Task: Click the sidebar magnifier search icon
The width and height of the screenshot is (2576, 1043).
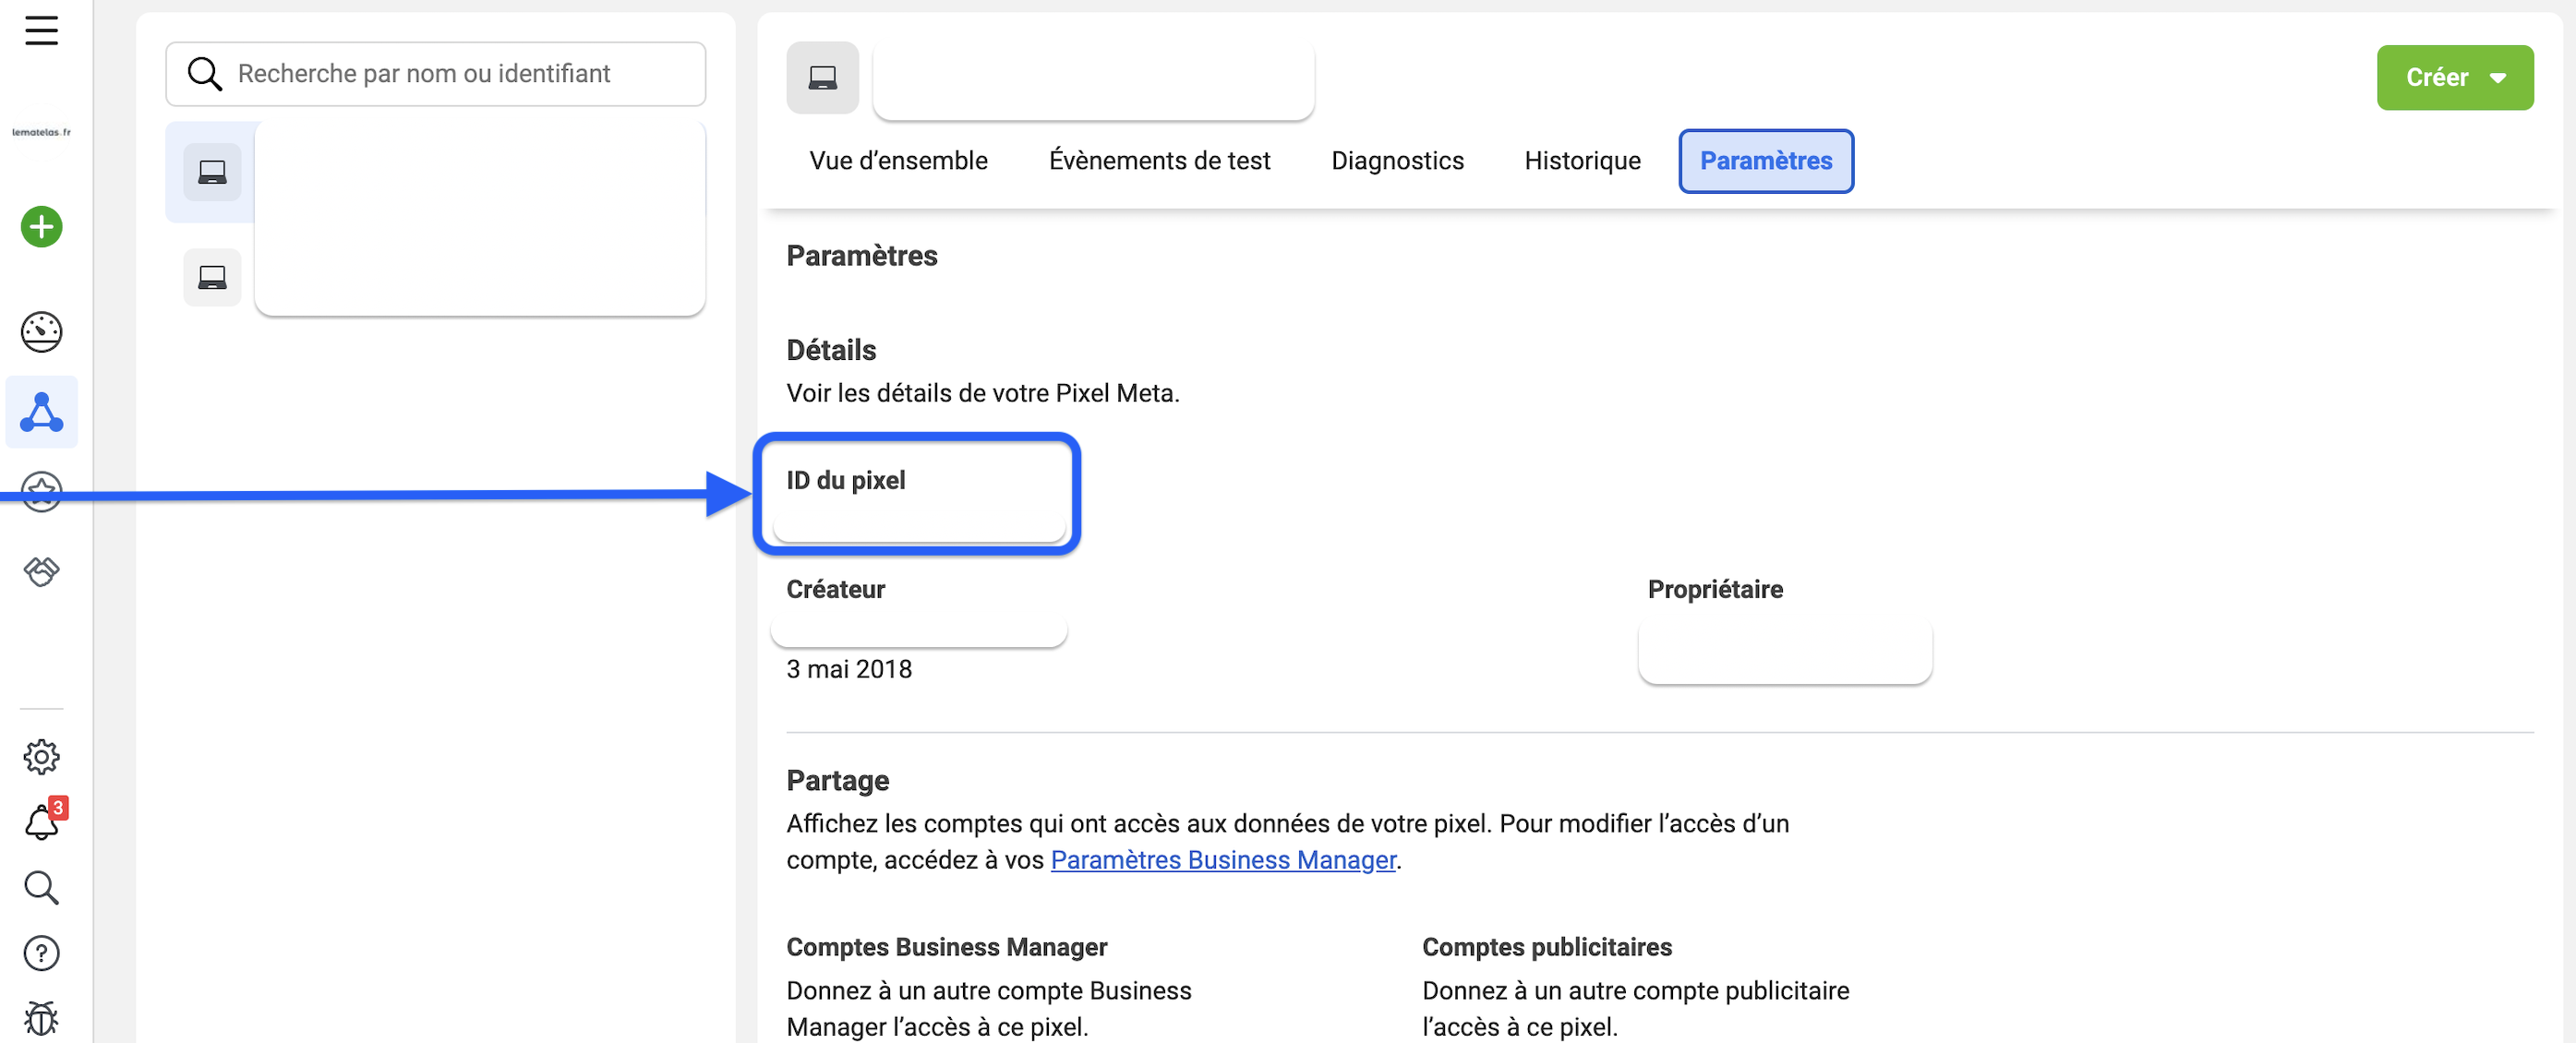Action: tap(41, 888)
